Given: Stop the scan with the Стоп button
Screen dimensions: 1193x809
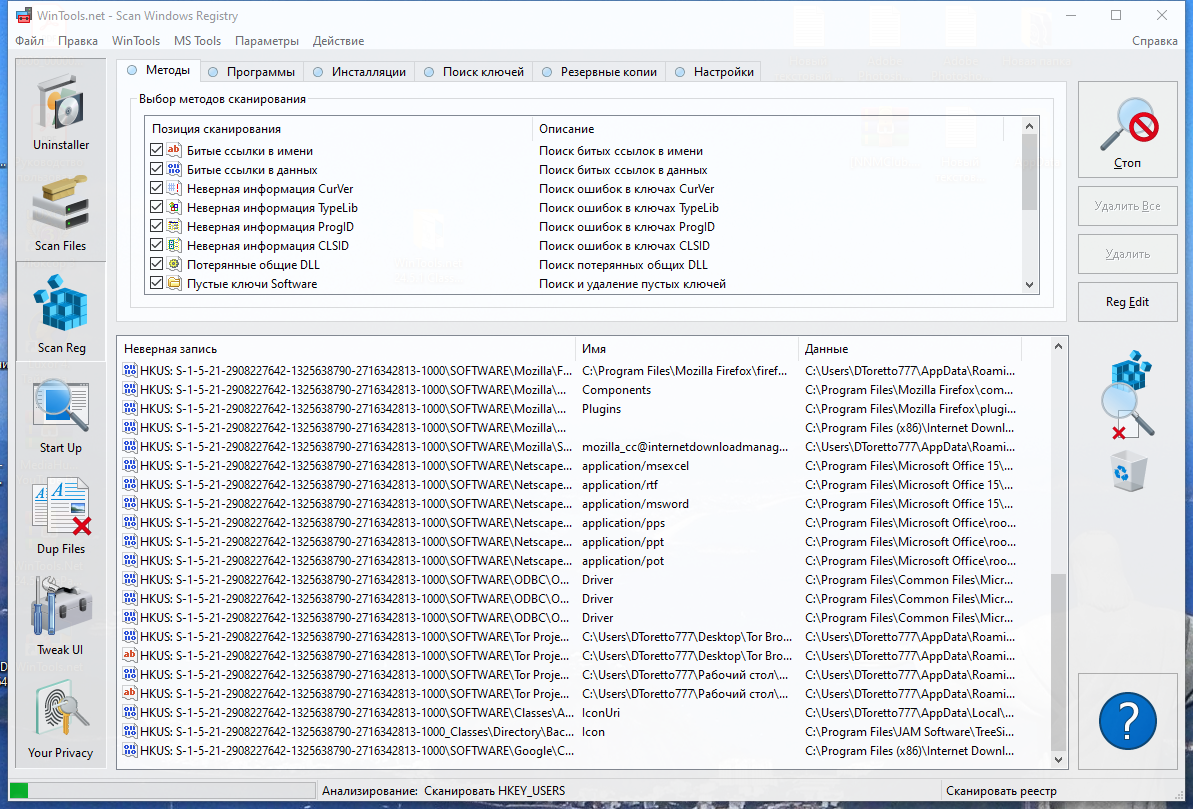Looking at the screenshot, I should pos(1128,130).
